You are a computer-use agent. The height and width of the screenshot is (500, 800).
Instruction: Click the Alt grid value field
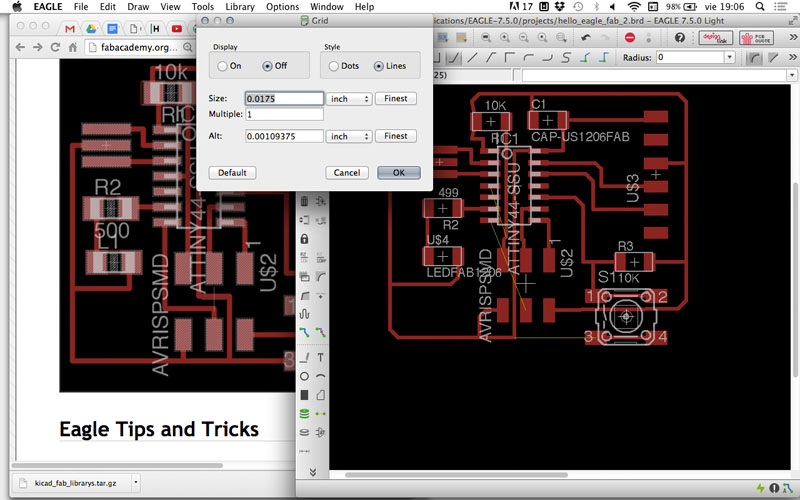click(x=284, y=136)
